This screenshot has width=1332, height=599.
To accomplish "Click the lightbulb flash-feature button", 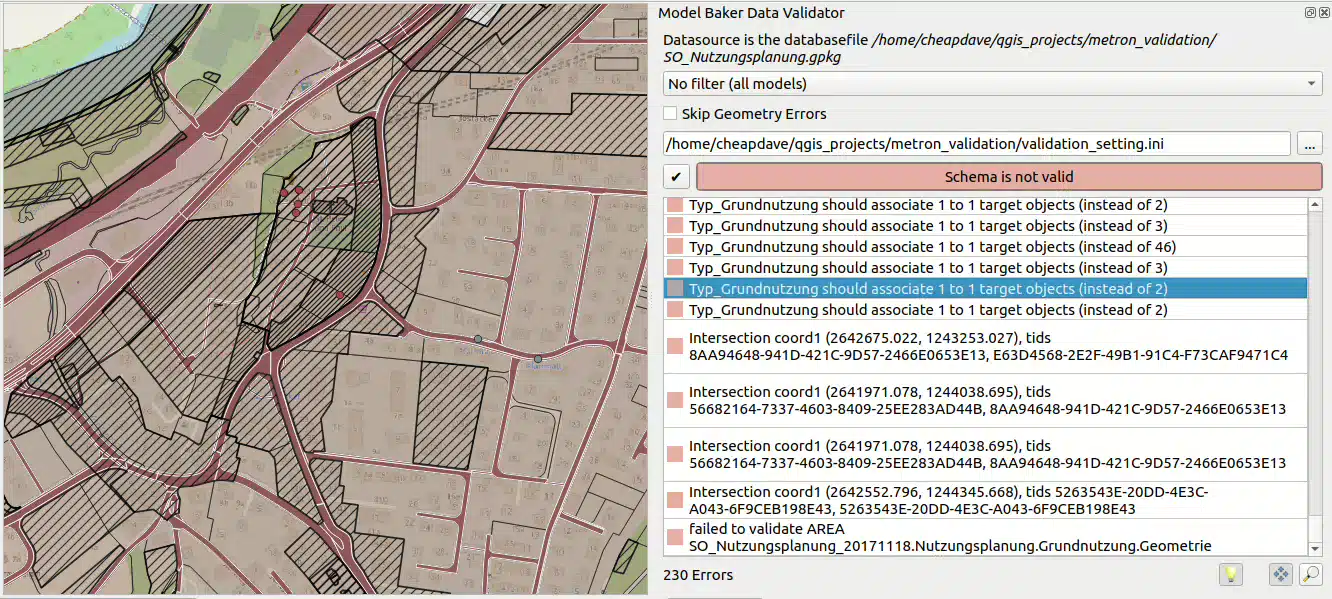I will tap(1230, 574).
